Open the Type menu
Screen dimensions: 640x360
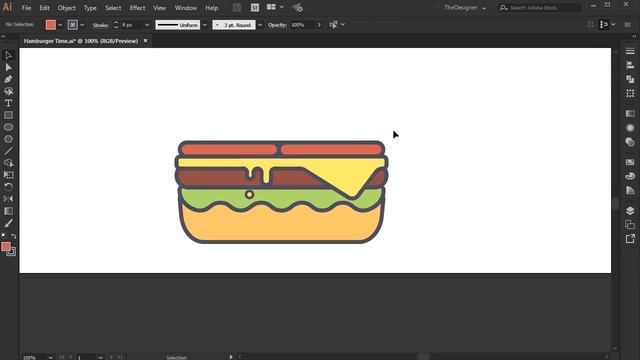(x=90, y=8)
